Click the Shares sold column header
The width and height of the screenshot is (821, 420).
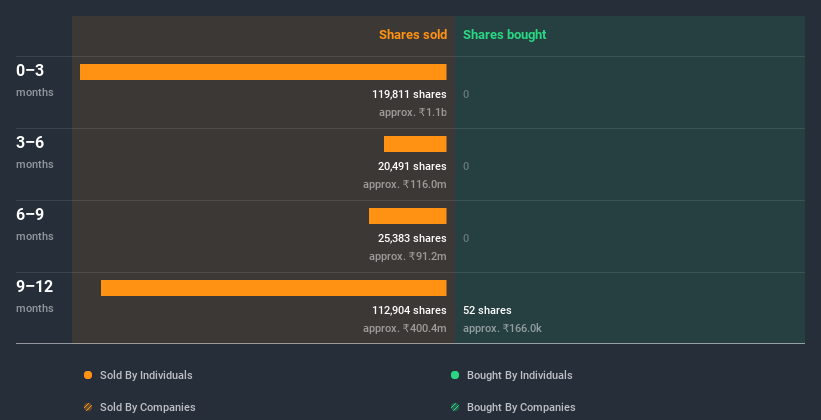click(413, 35)
